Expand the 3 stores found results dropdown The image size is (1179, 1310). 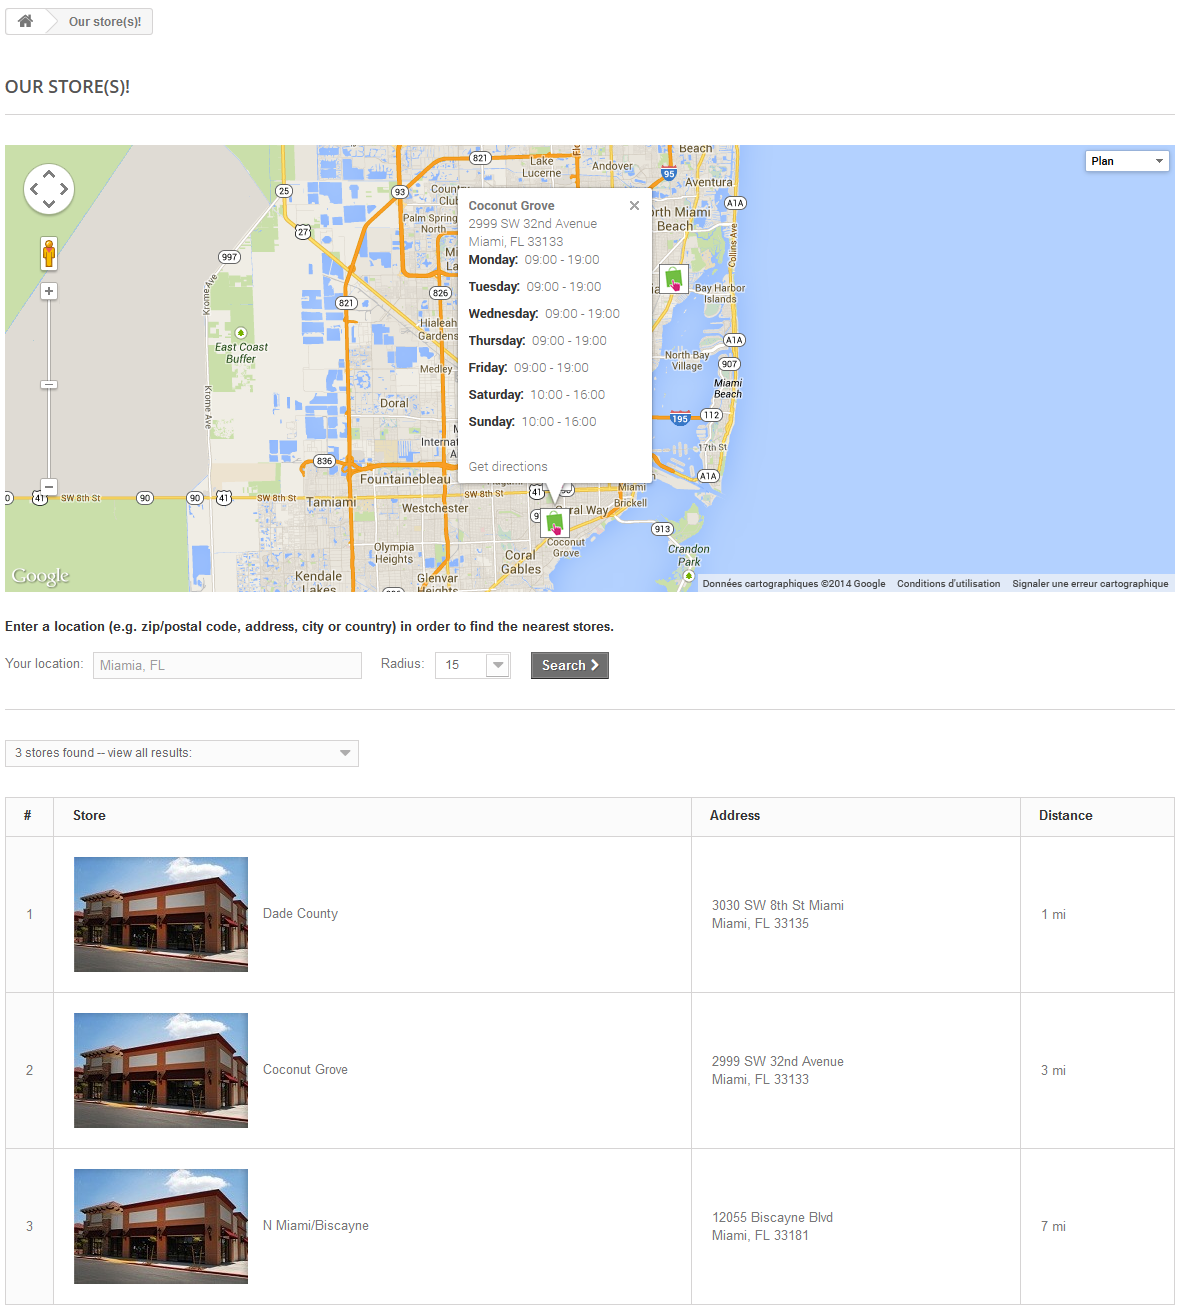tap(182, 753)
